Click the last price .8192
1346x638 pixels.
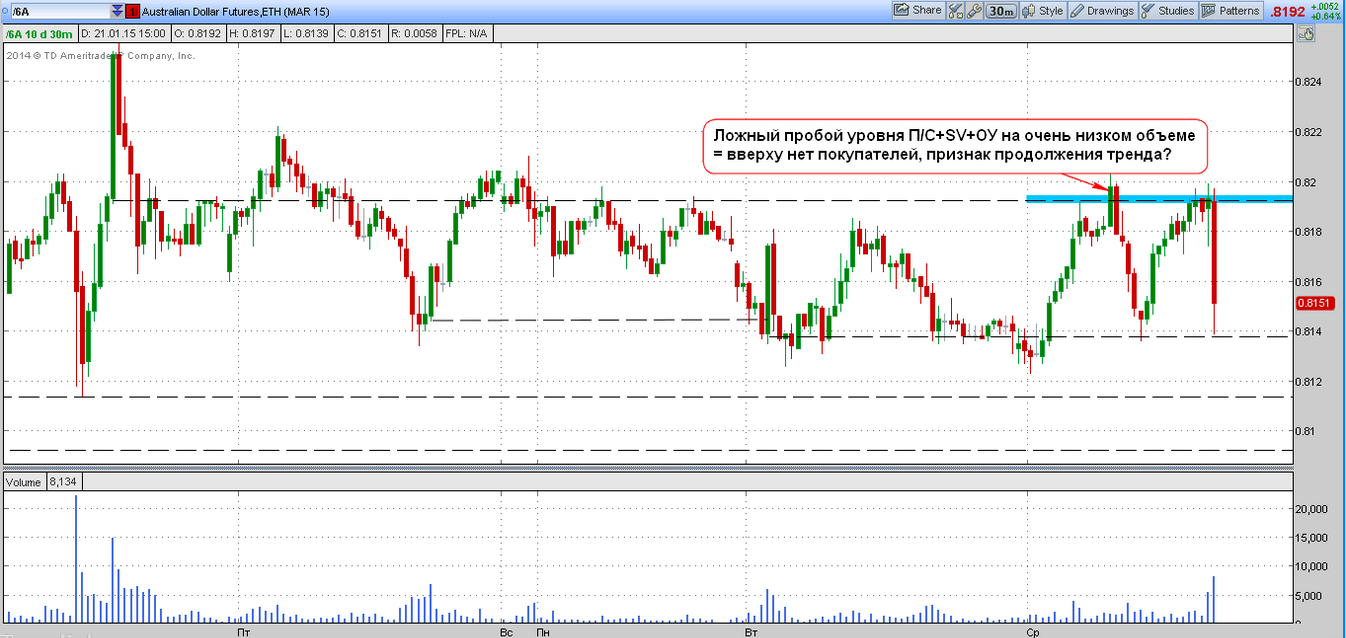[x=1287, y=11]
